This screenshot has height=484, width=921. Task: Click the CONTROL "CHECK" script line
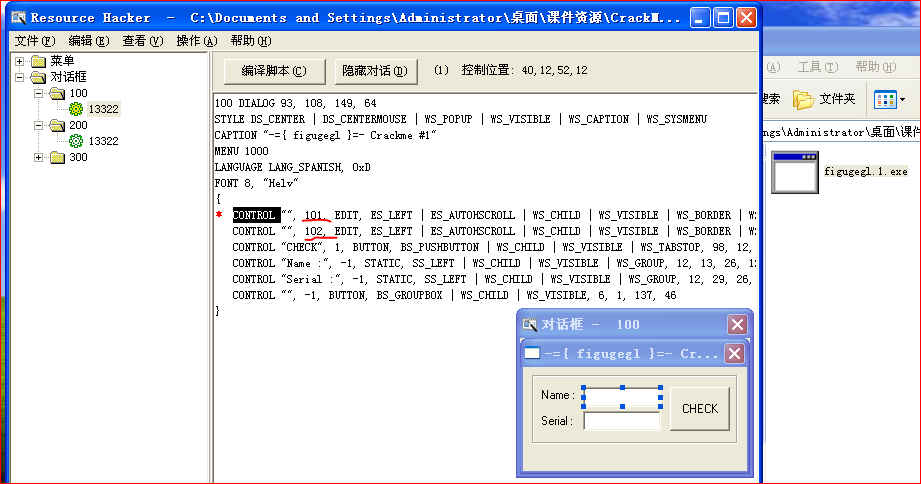click(x=492, y=247)
